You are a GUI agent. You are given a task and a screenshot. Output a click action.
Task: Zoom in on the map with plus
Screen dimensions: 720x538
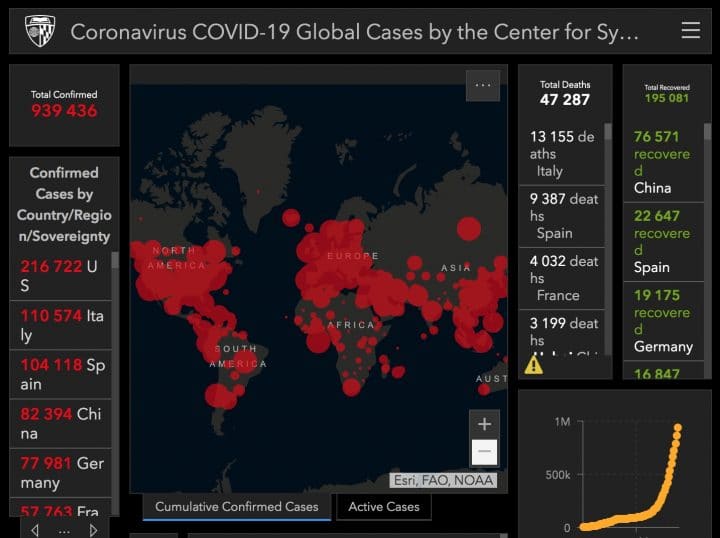click(484, 424)
